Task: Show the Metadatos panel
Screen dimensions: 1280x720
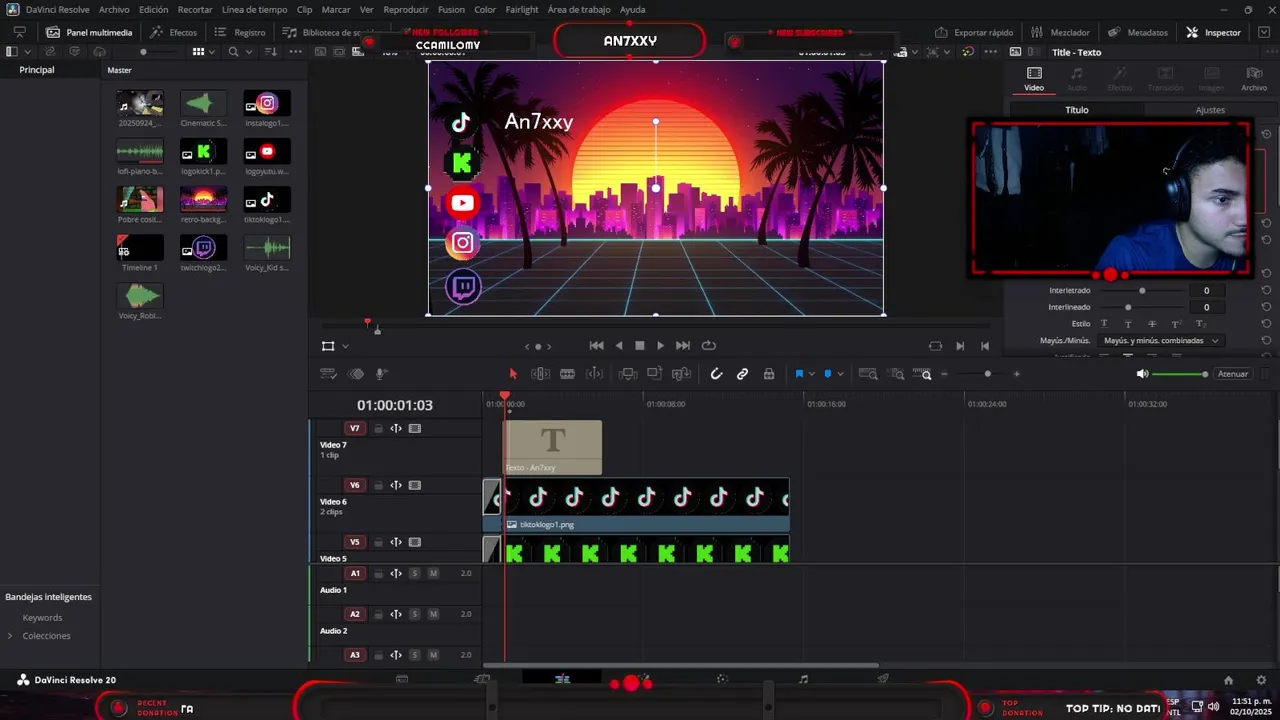Action: [x=1138, y=32]
